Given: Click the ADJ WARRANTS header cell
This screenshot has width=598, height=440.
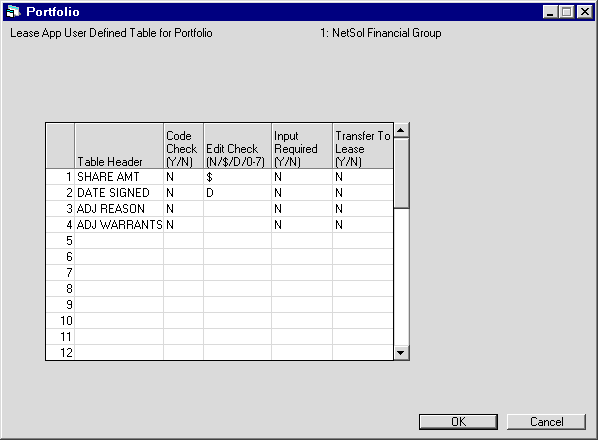Looking at the screenshot, I should pyautogui.click(x=119, y=225).
